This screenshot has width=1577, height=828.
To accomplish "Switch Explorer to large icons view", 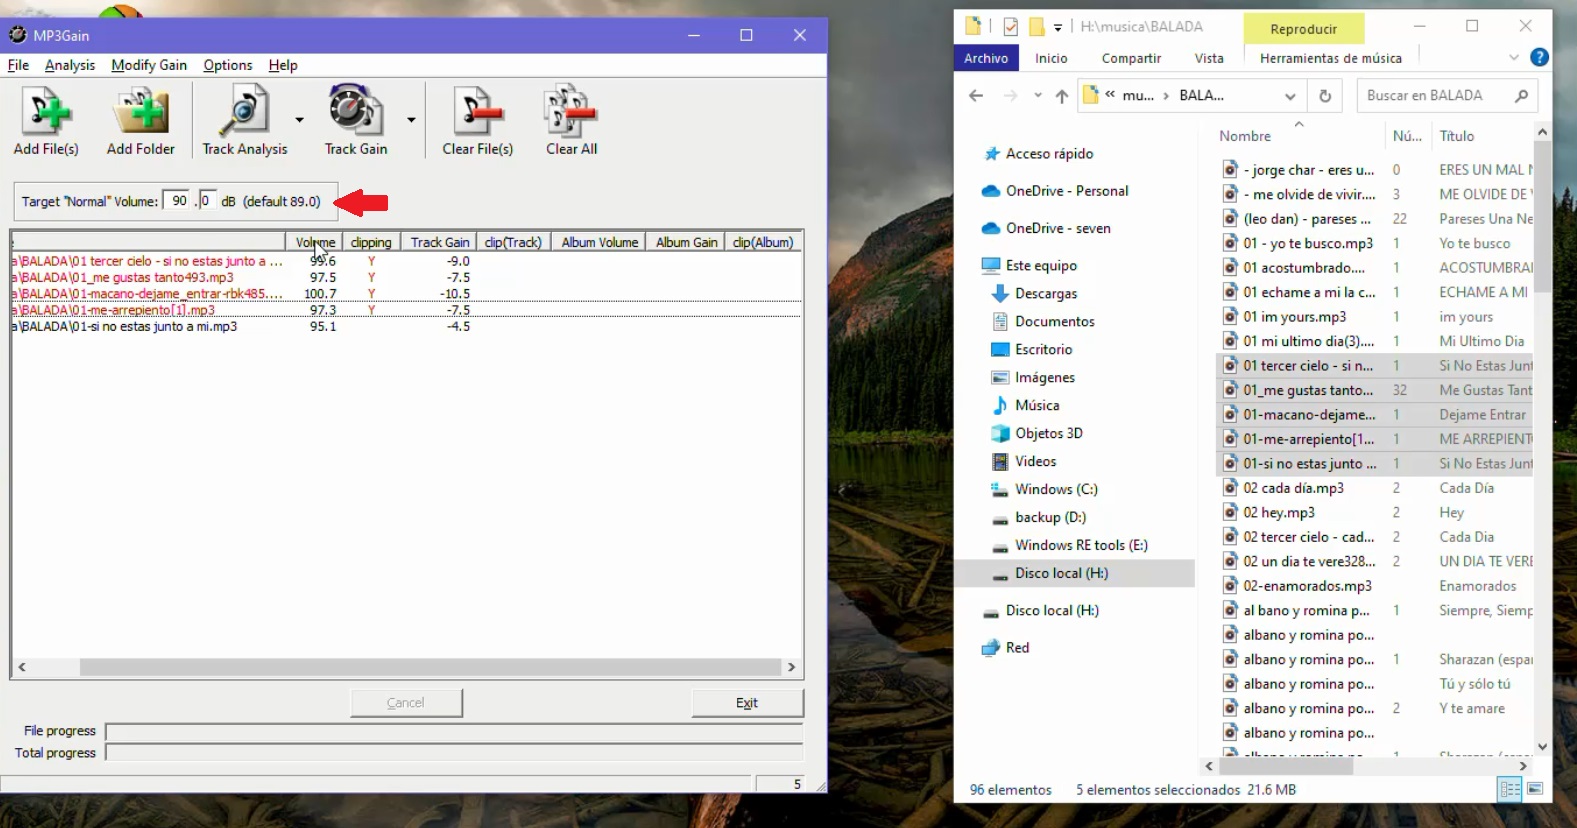I will point(1535,789).
